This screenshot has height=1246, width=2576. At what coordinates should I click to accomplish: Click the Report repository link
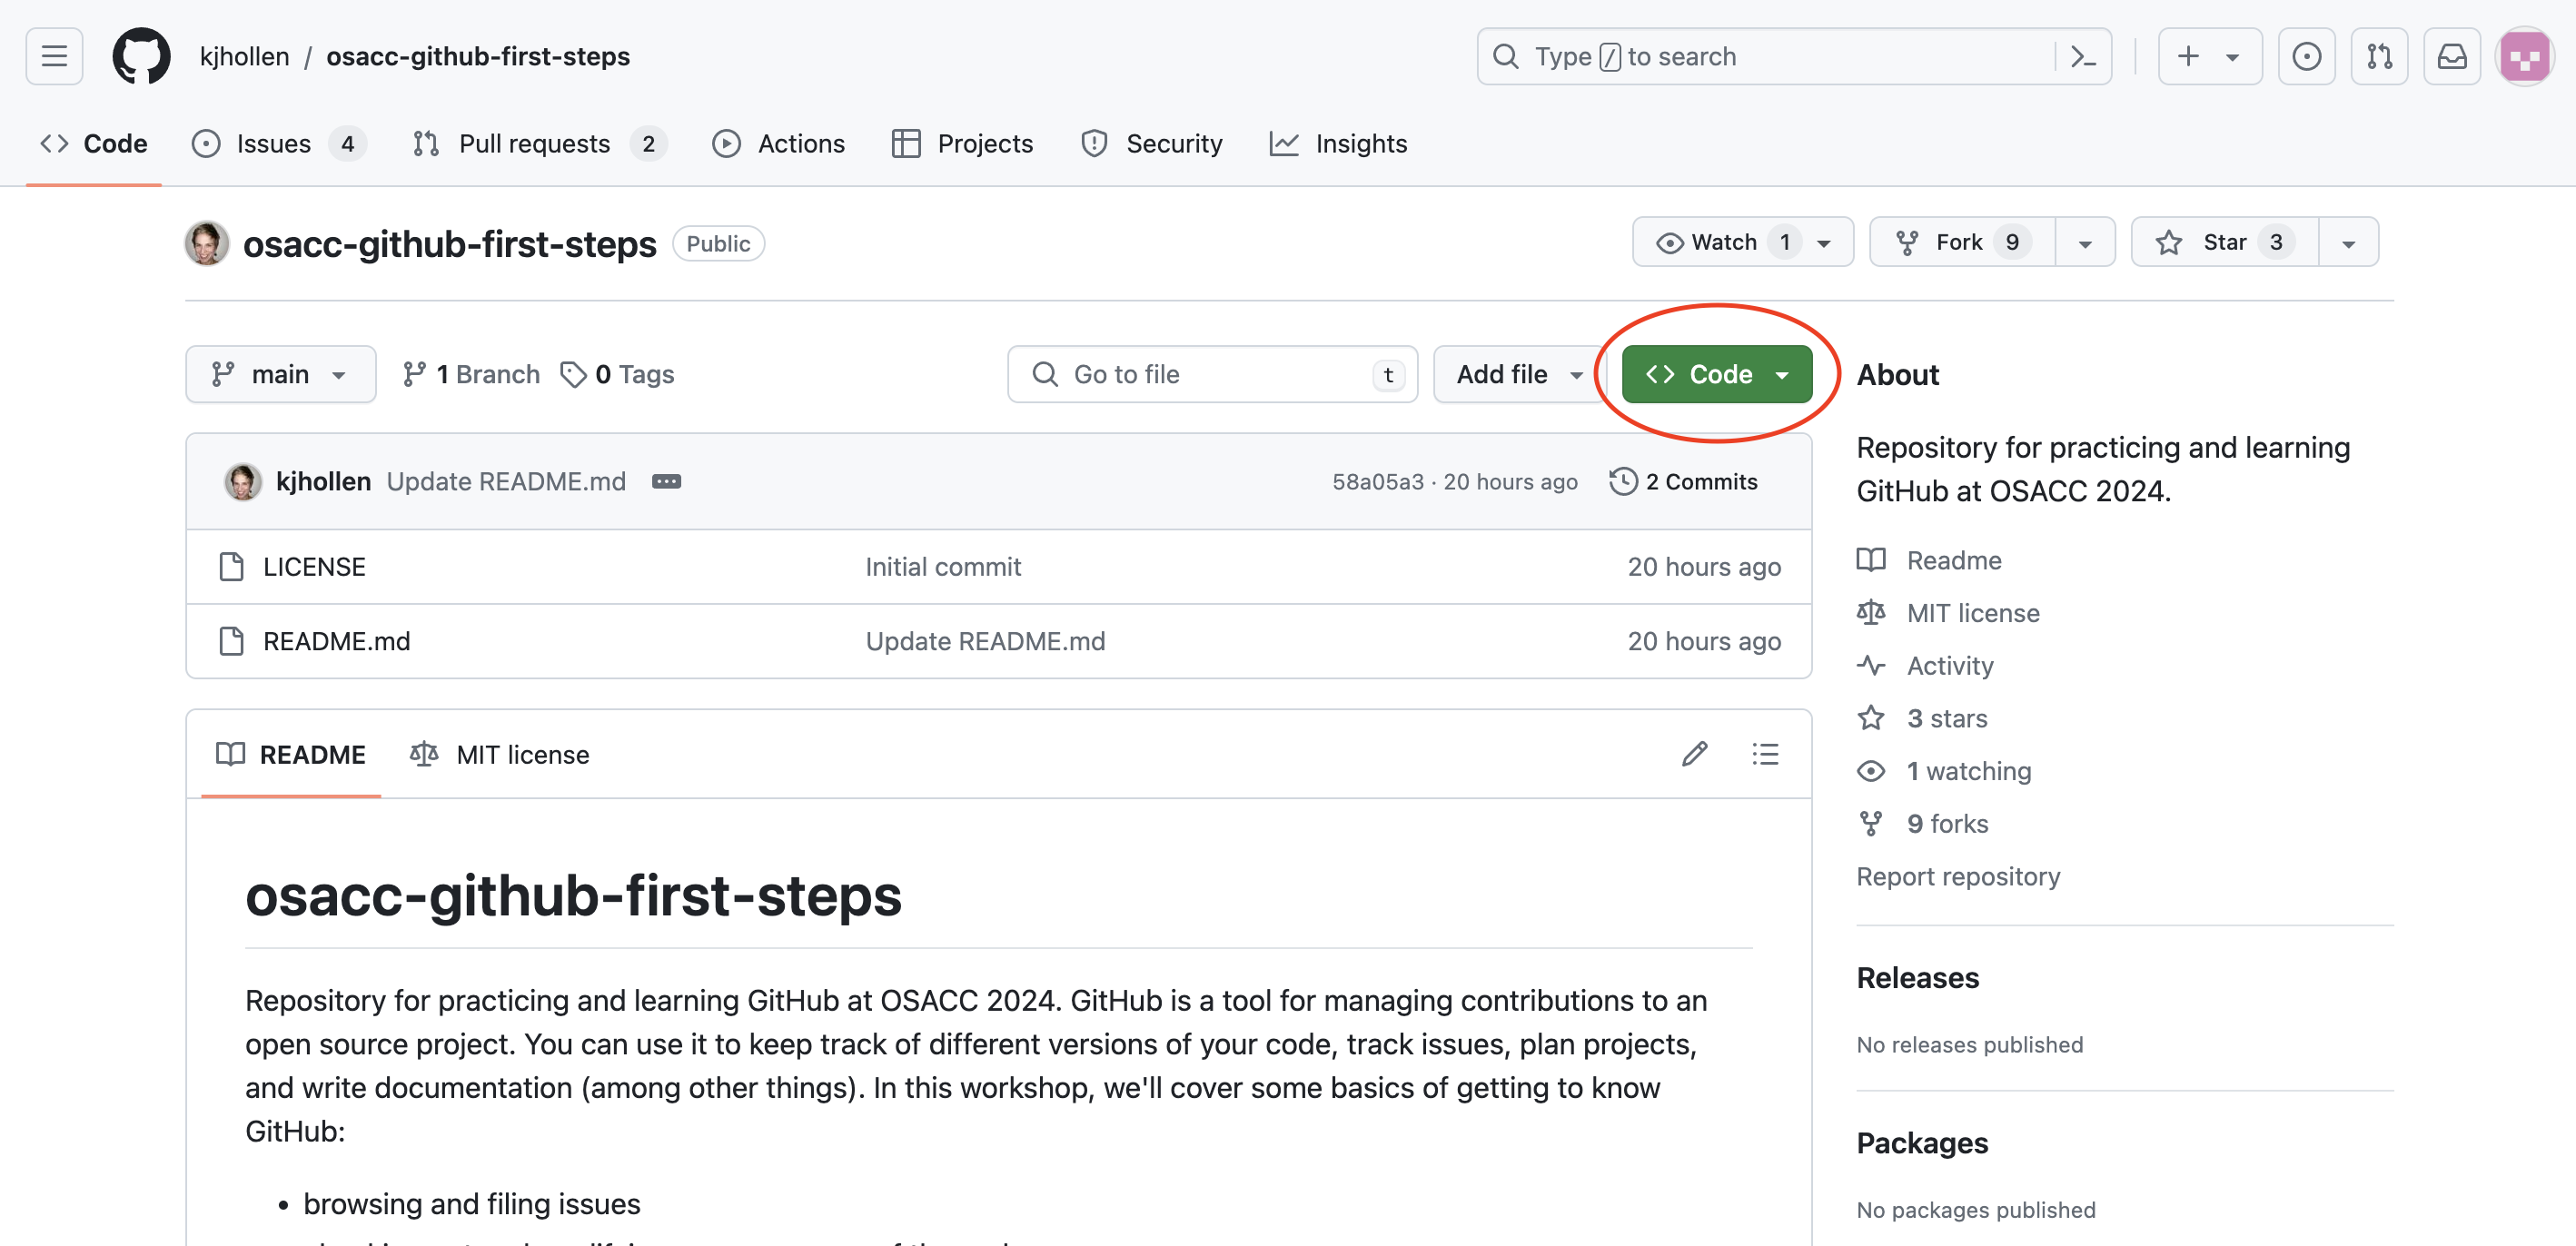pos(1957,876)
